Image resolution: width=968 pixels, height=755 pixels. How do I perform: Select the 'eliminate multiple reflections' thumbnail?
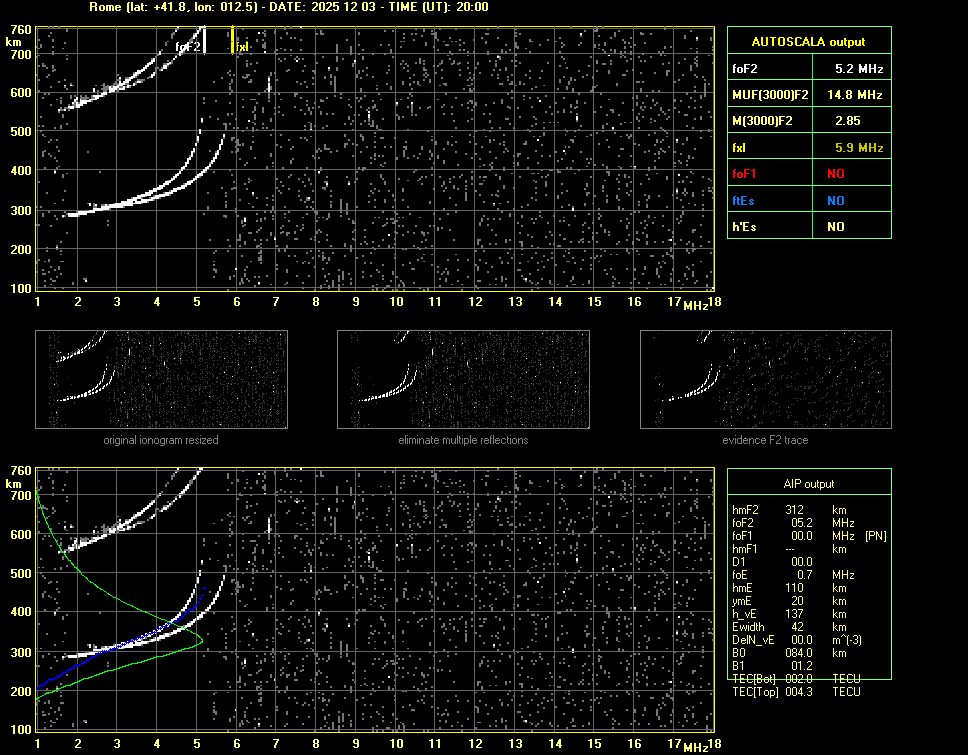[x=463, y=380]
